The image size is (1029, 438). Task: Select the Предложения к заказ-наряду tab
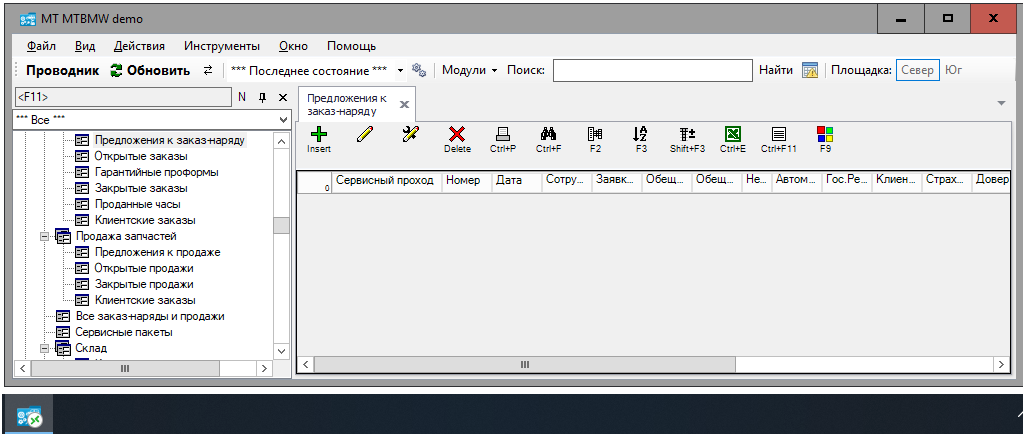pyautogui.click(x=346, y=104)
